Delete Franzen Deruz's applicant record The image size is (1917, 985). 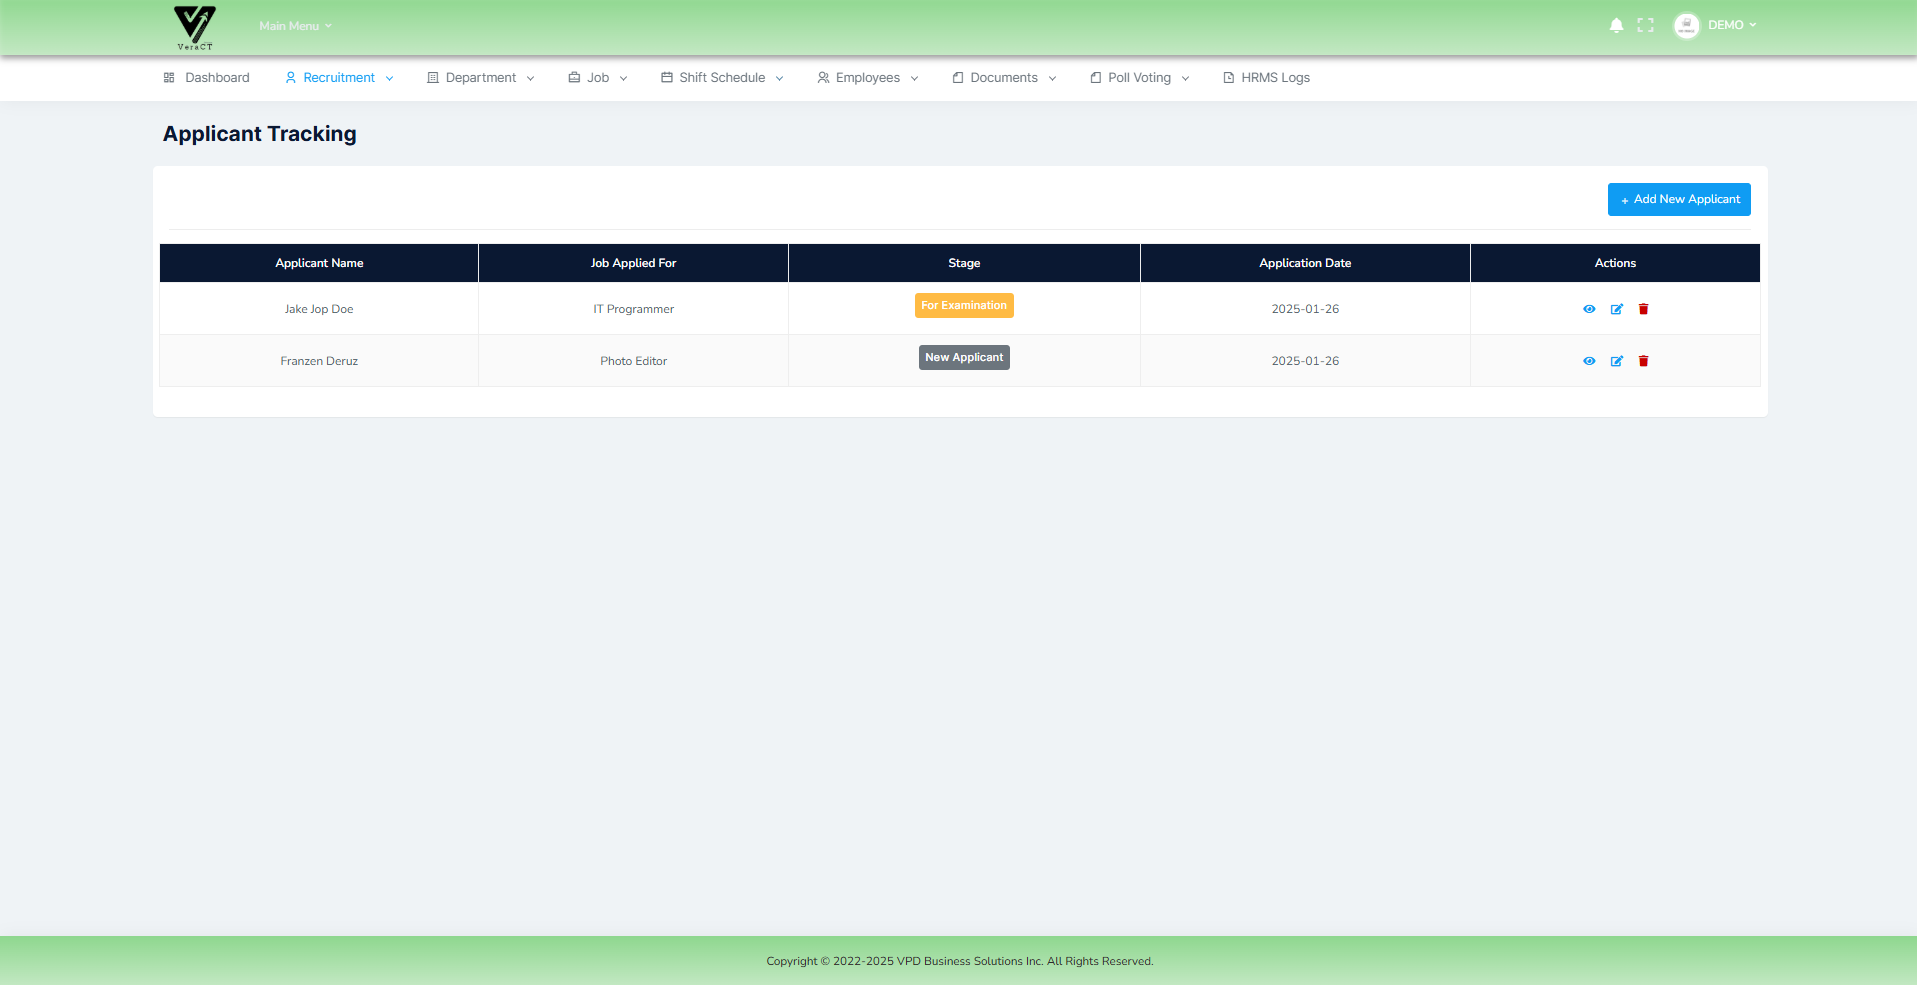coord(1643,361)
